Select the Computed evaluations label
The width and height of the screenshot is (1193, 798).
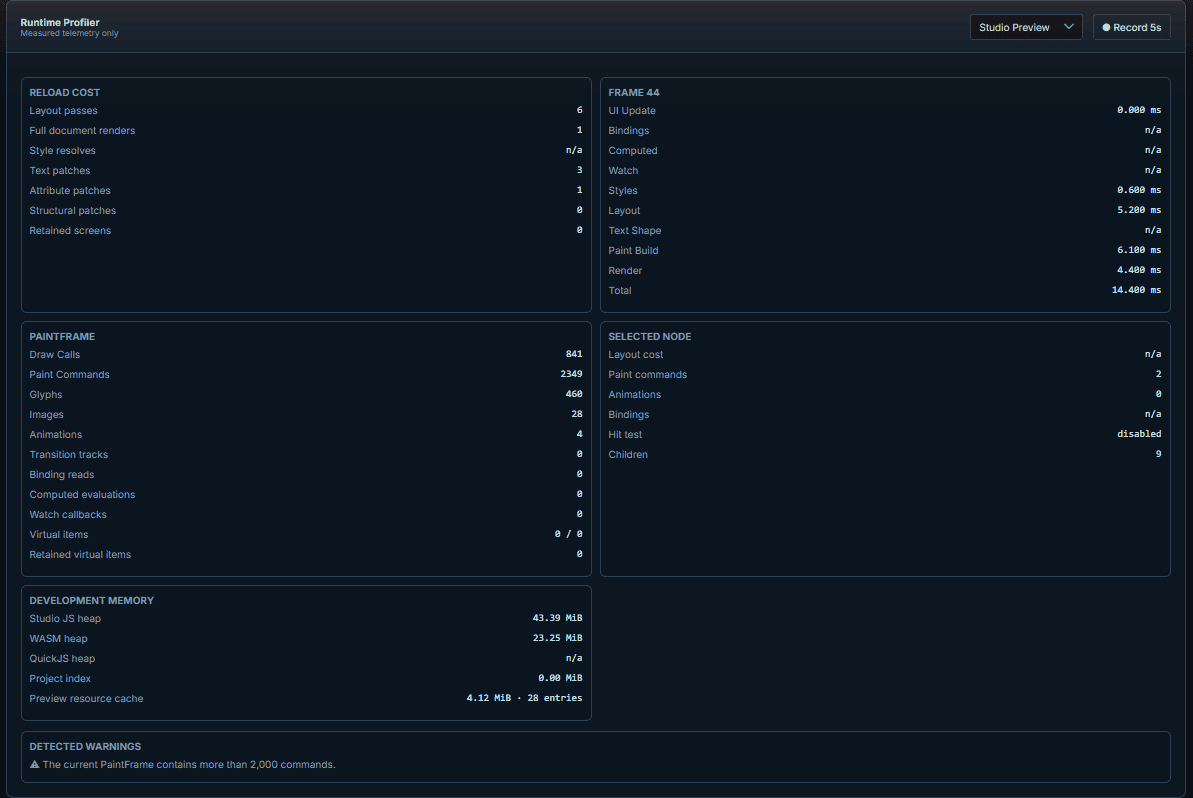coord(82,494)
